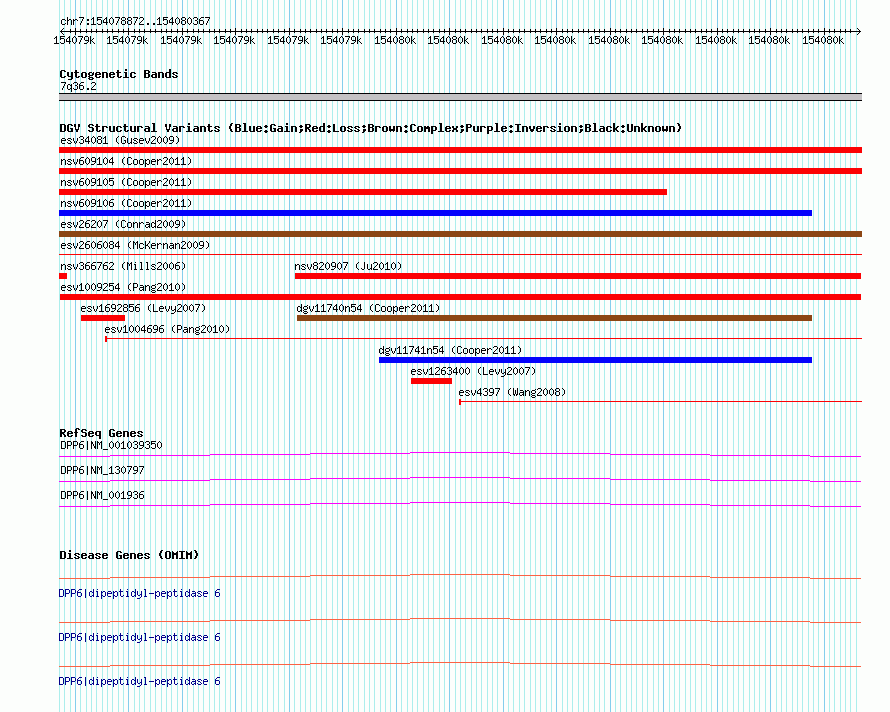The width and height of the screenshot is (890, 712).
Task: Open the esv1692856 (Levy2007) label
Action: coord(143,308)
